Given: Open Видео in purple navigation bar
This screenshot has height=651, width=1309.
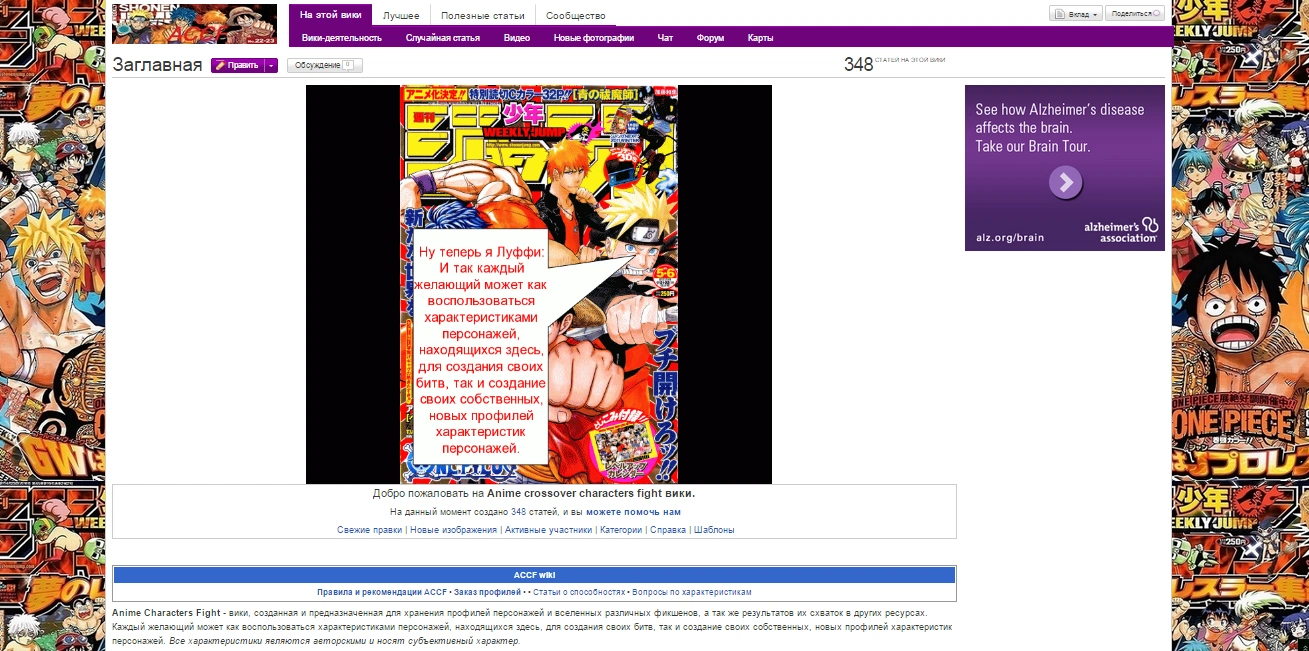Looking at the screenshot, I should click(517, 38).
